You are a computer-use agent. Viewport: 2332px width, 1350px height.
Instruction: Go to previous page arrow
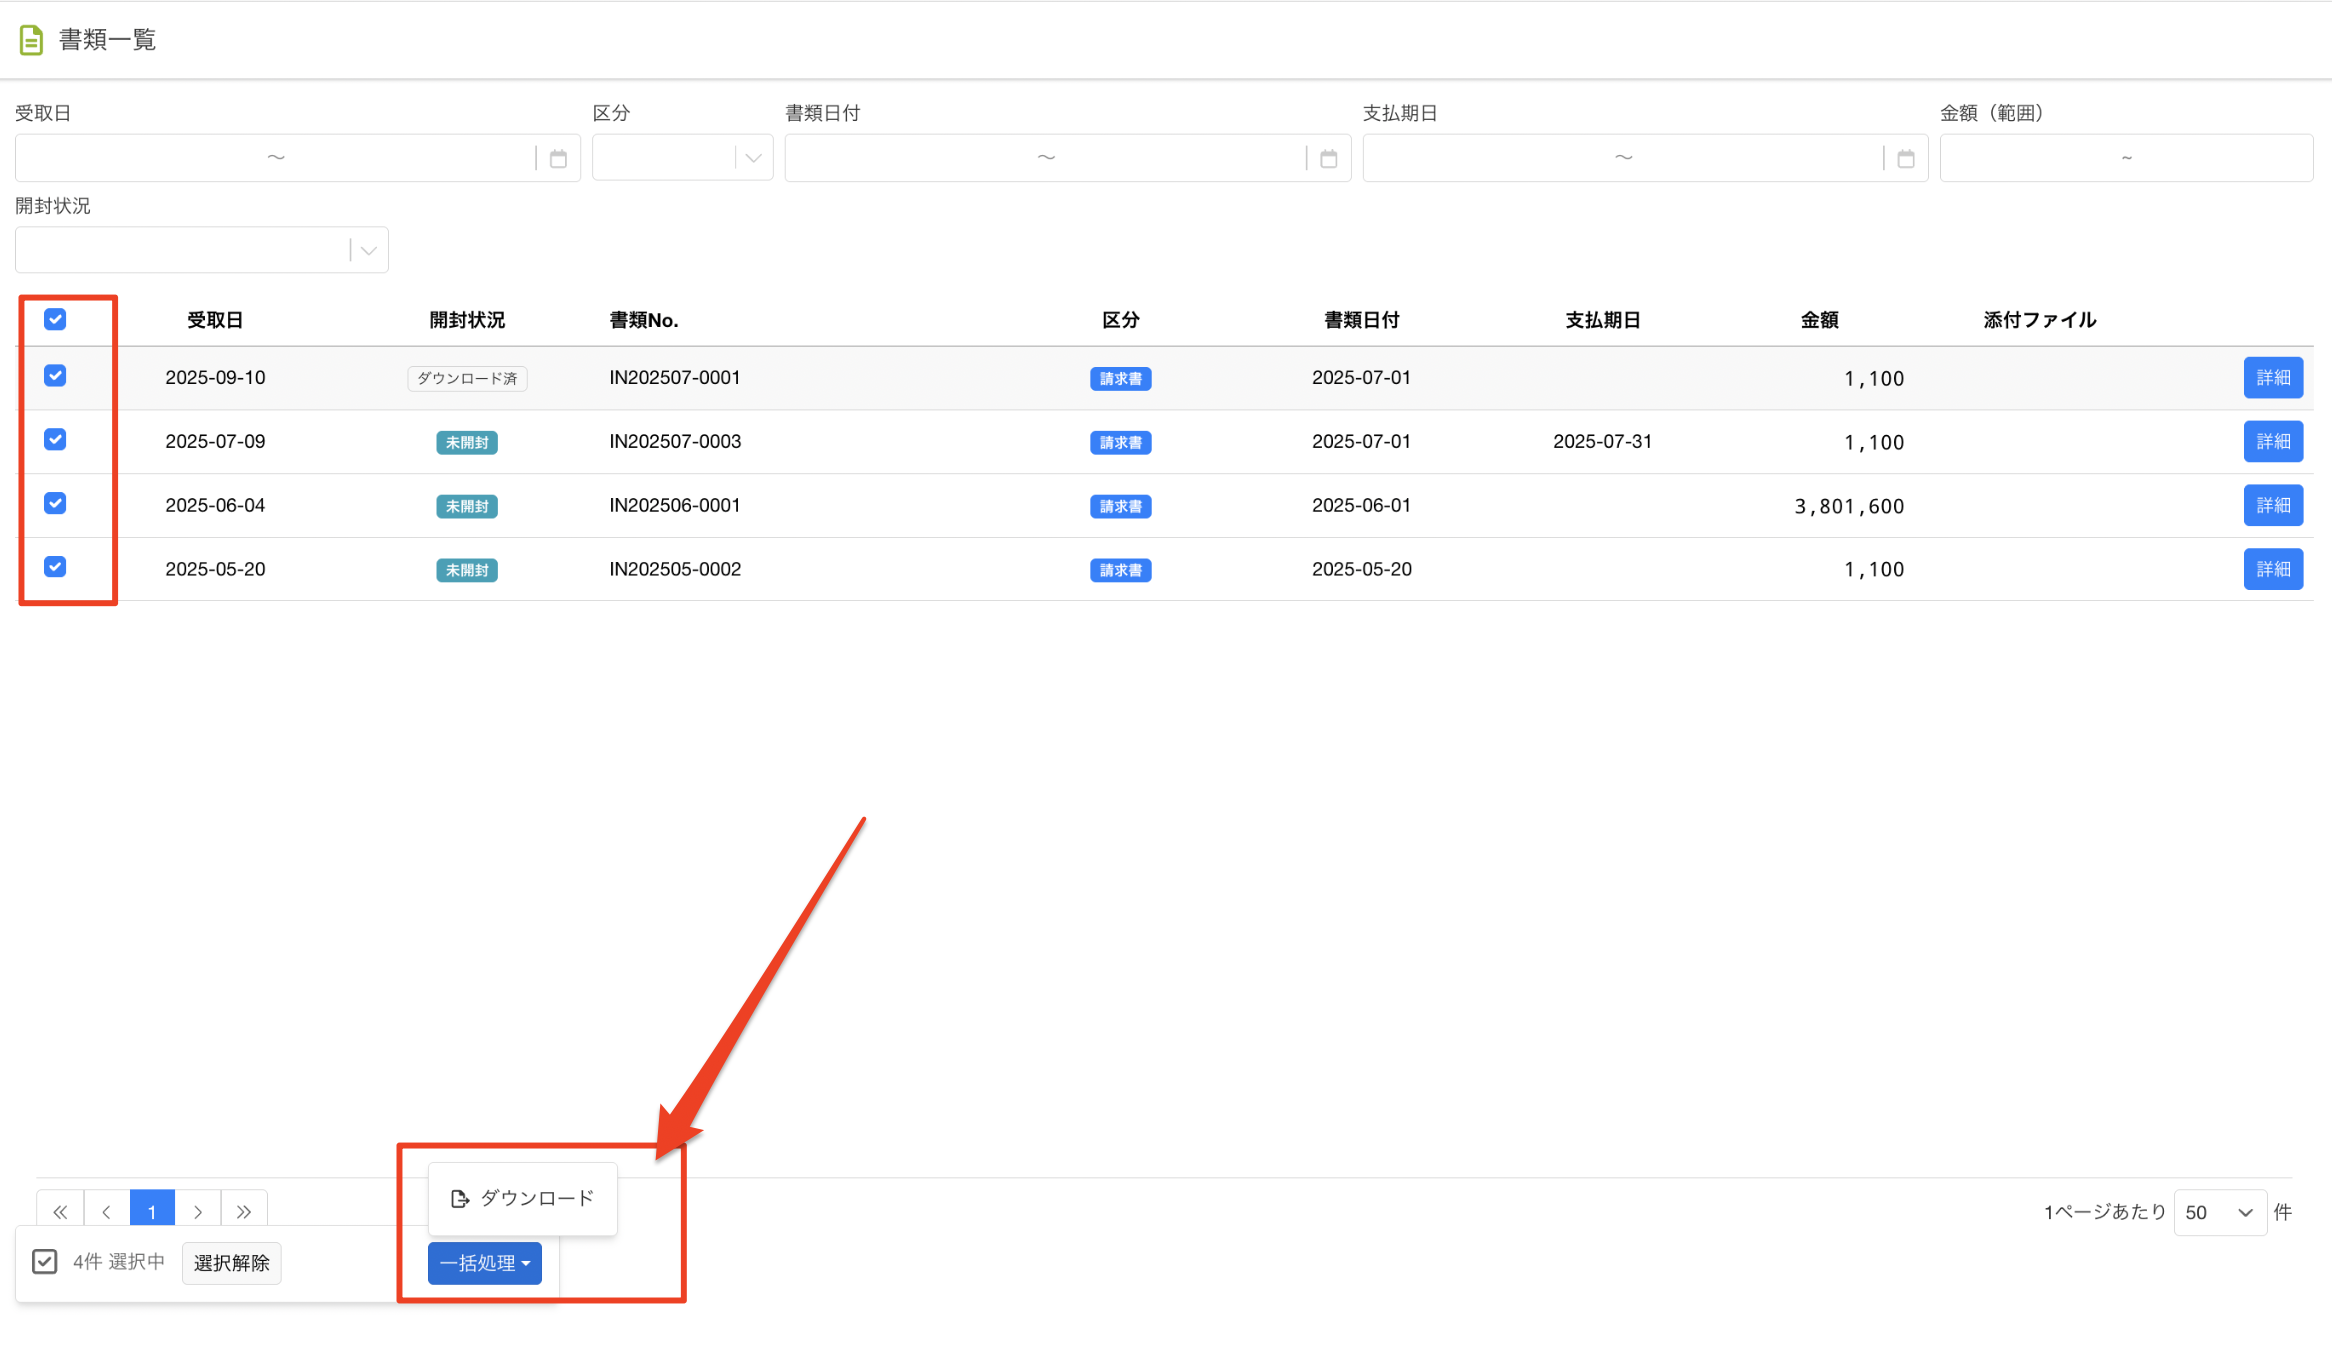pos(106,1211)
